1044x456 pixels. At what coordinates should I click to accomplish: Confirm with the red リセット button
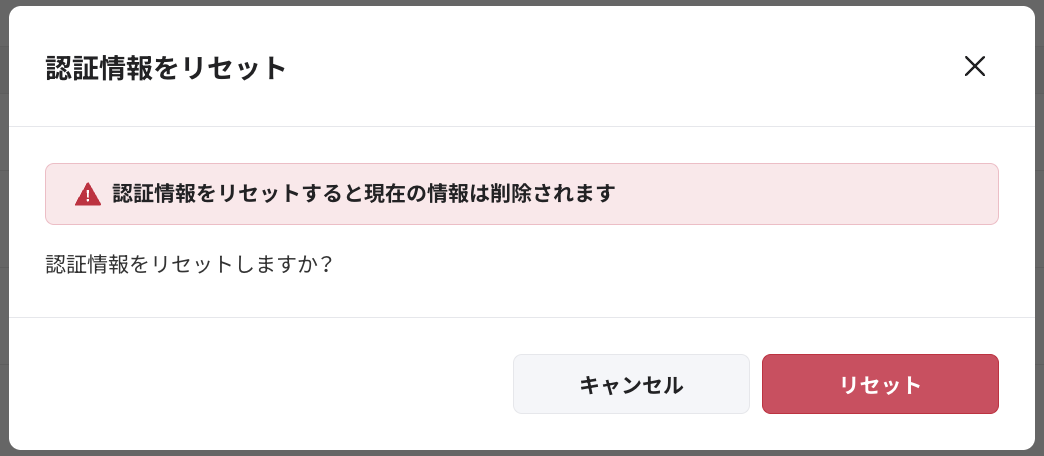pos(880,384)
